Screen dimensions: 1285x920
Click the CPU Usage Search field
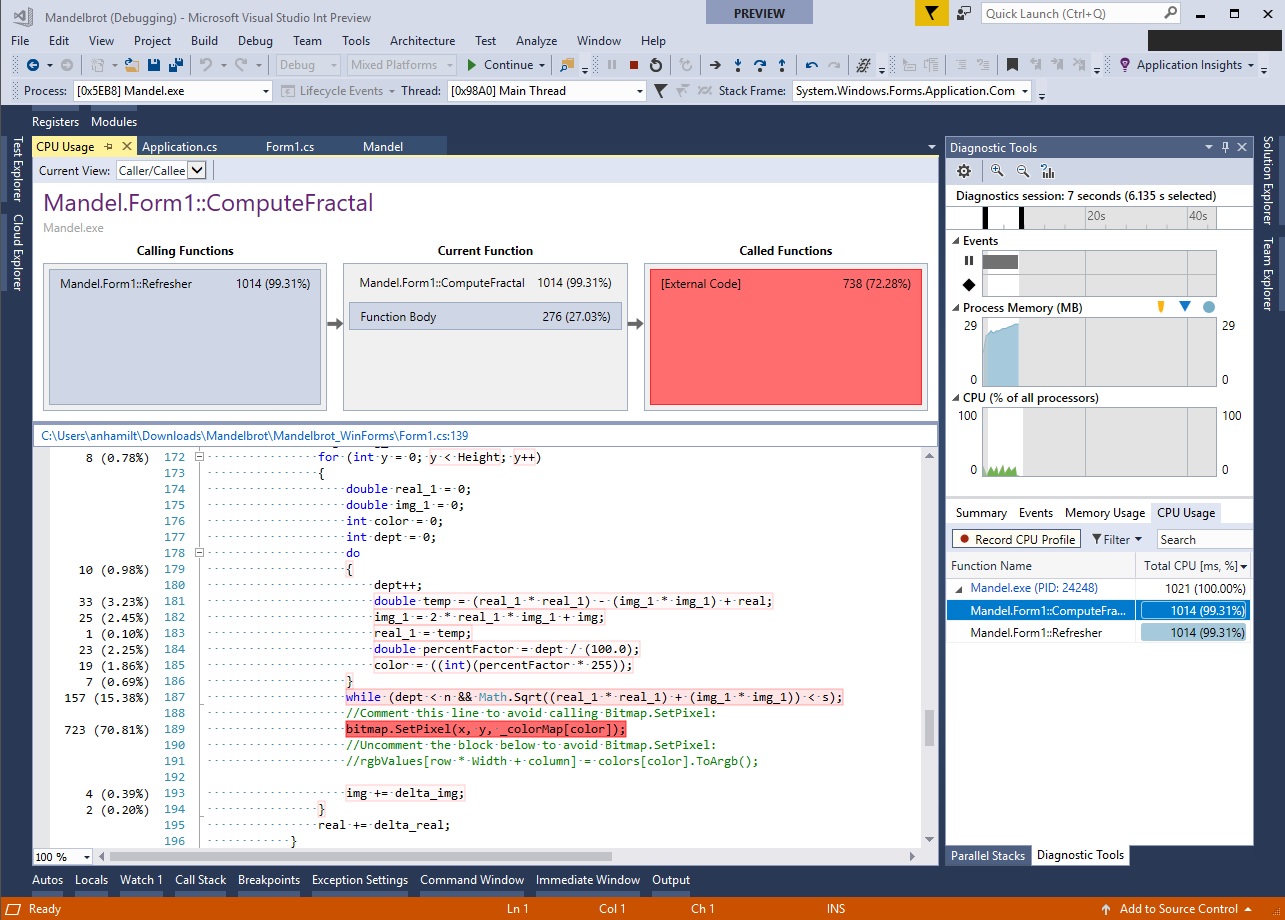[1203, 539]
